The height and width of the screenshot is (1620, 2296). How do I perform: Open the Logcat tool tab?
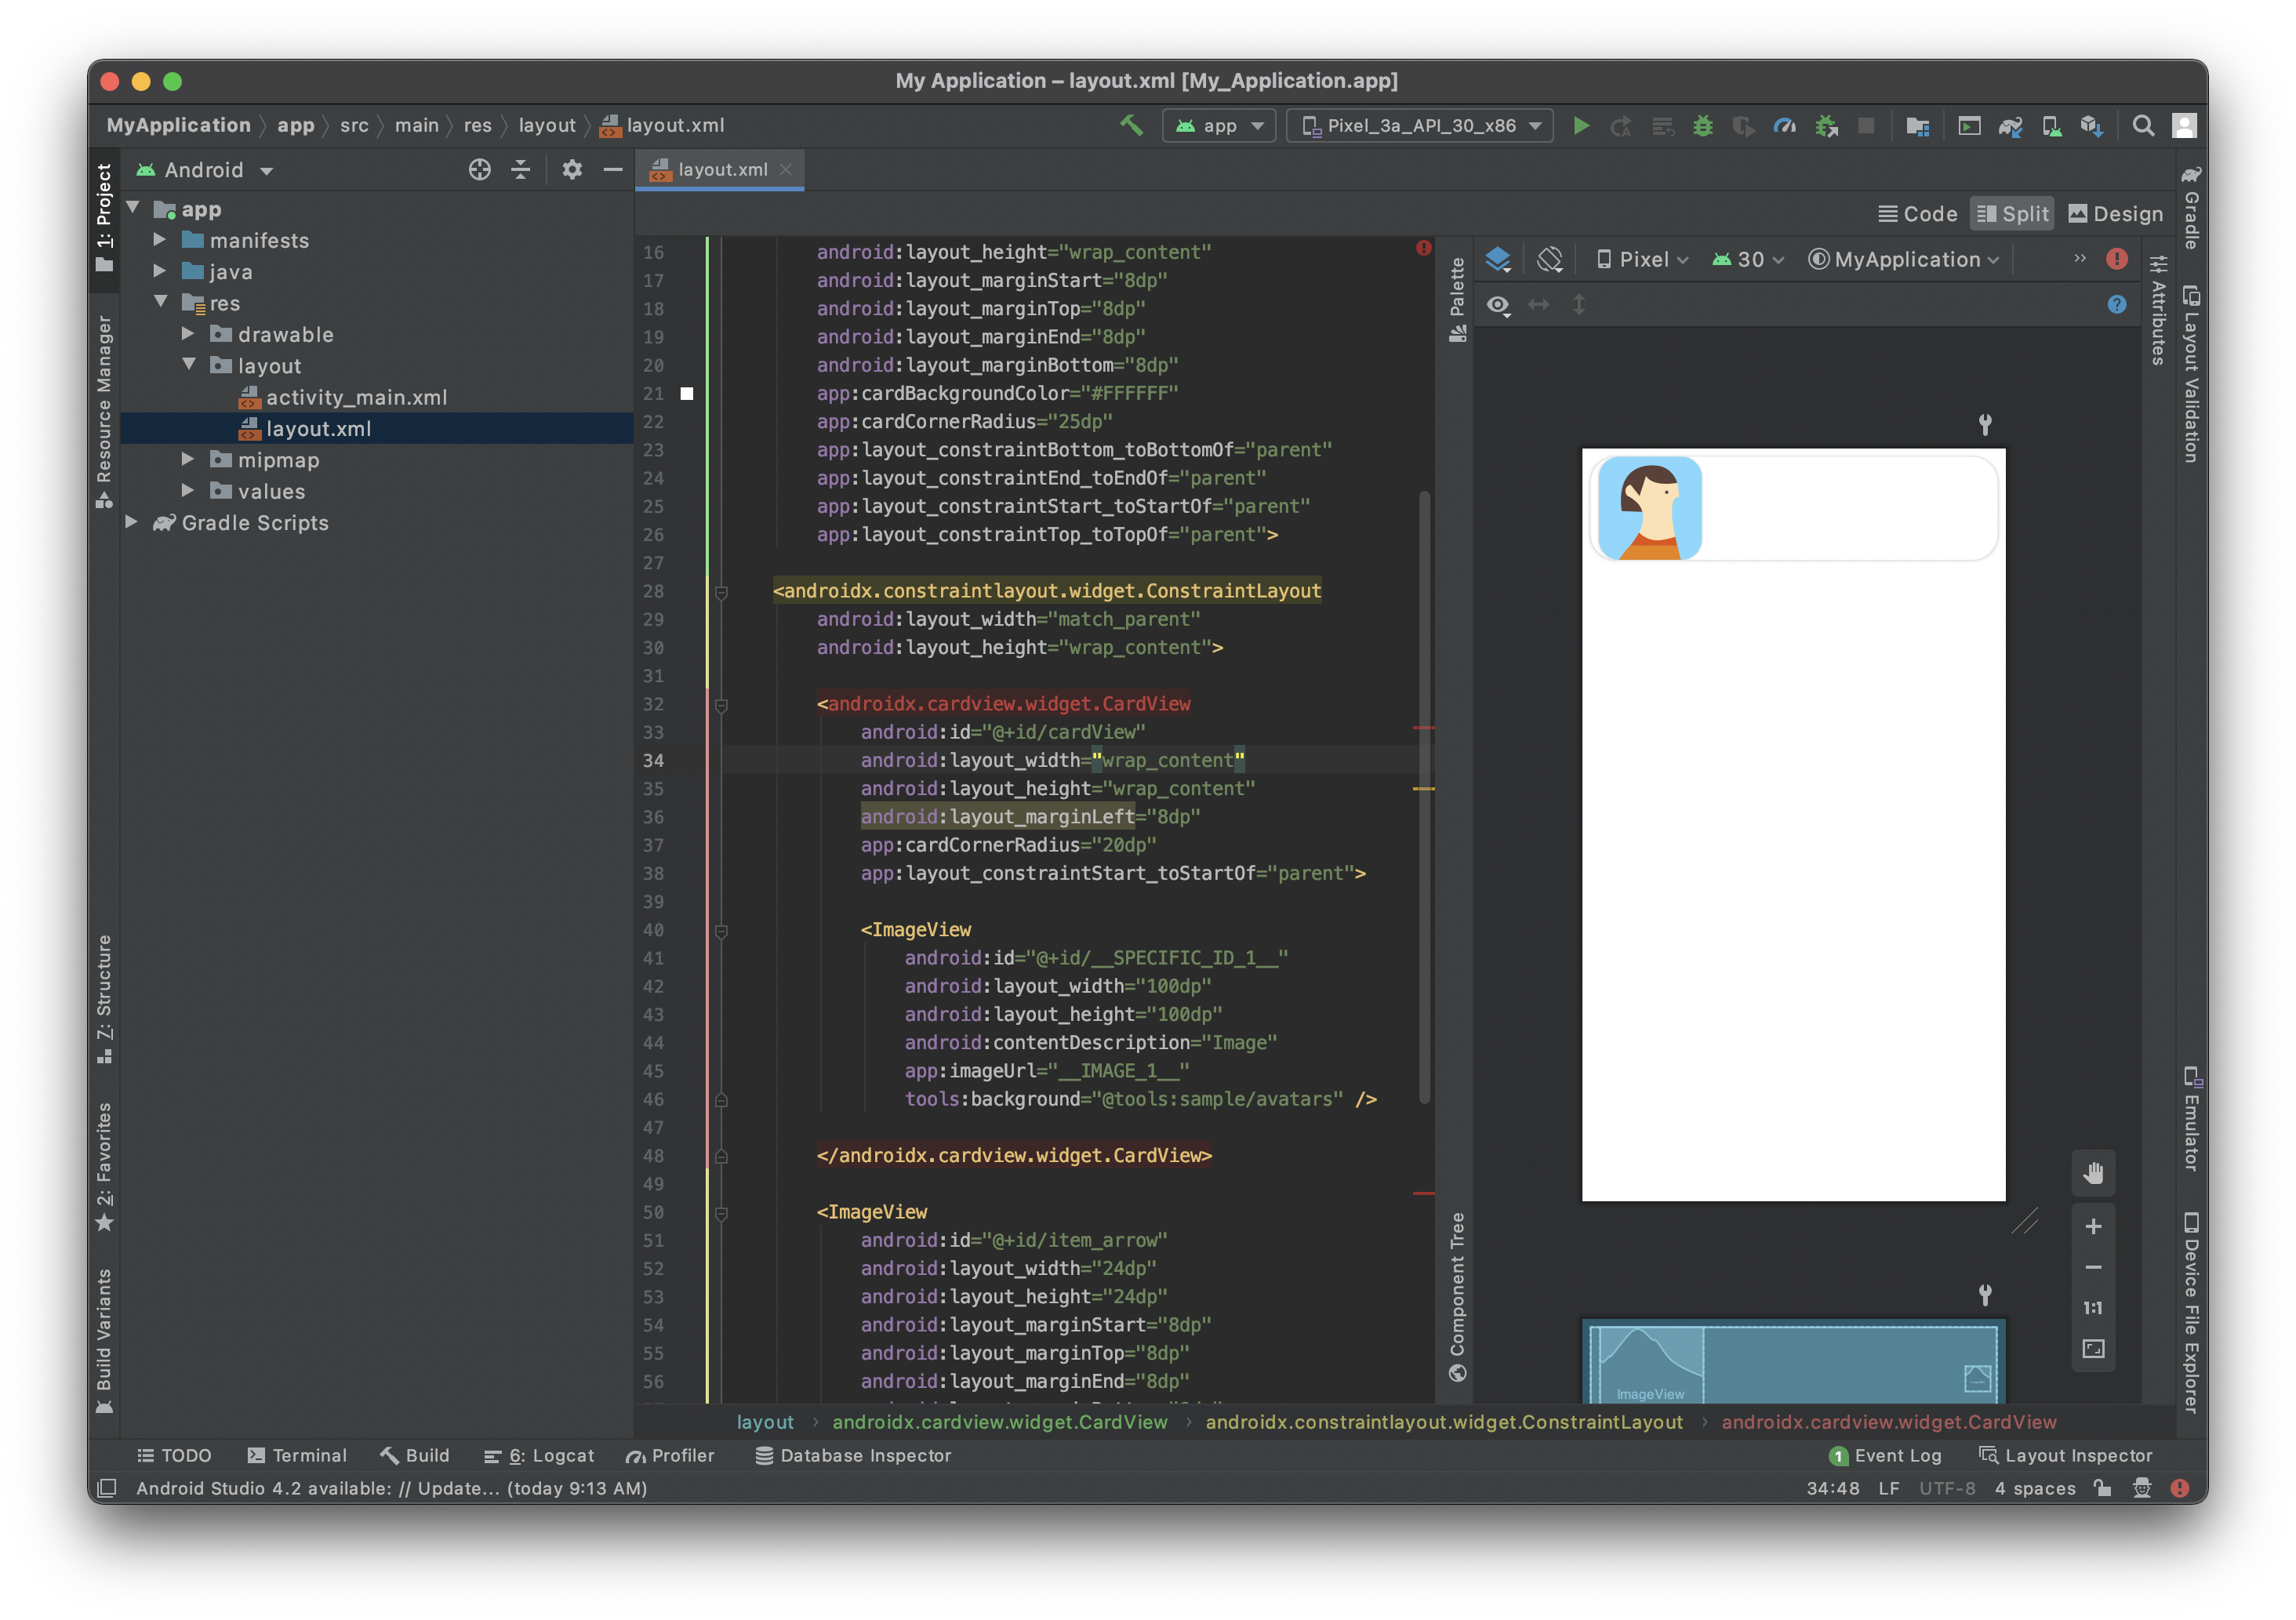(x=539, y=1455)
